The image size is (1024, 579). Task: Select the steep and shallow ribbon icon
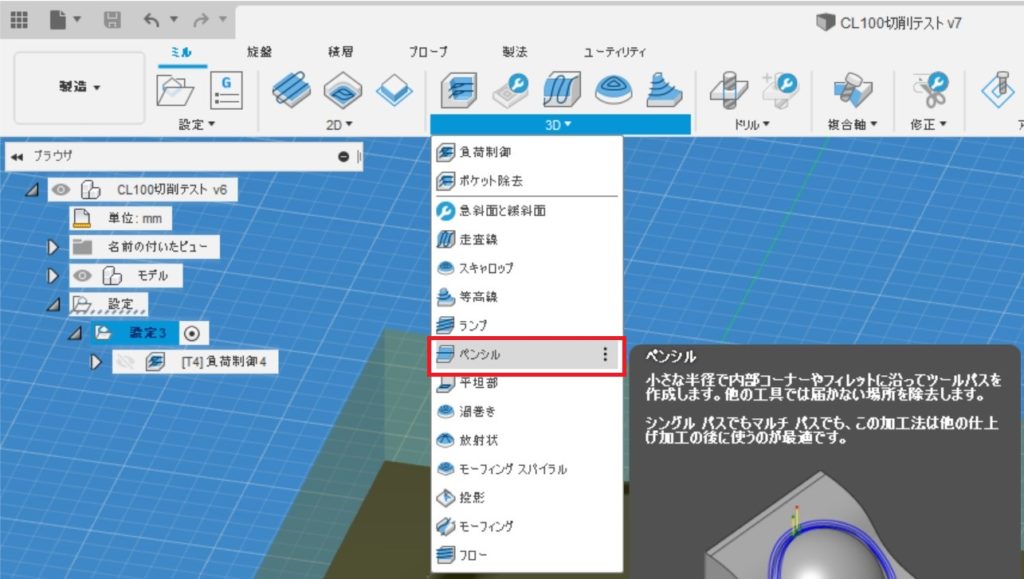(510, 89)
